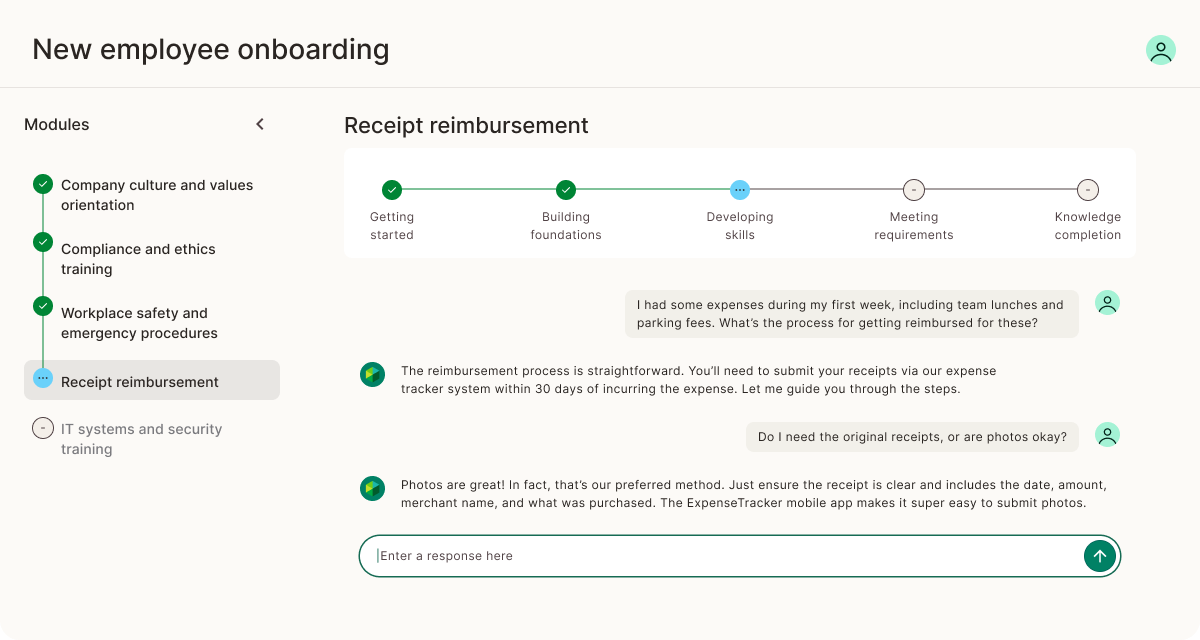
Task: Select the Compliance and ethics training link
Action: coord(138,259)
